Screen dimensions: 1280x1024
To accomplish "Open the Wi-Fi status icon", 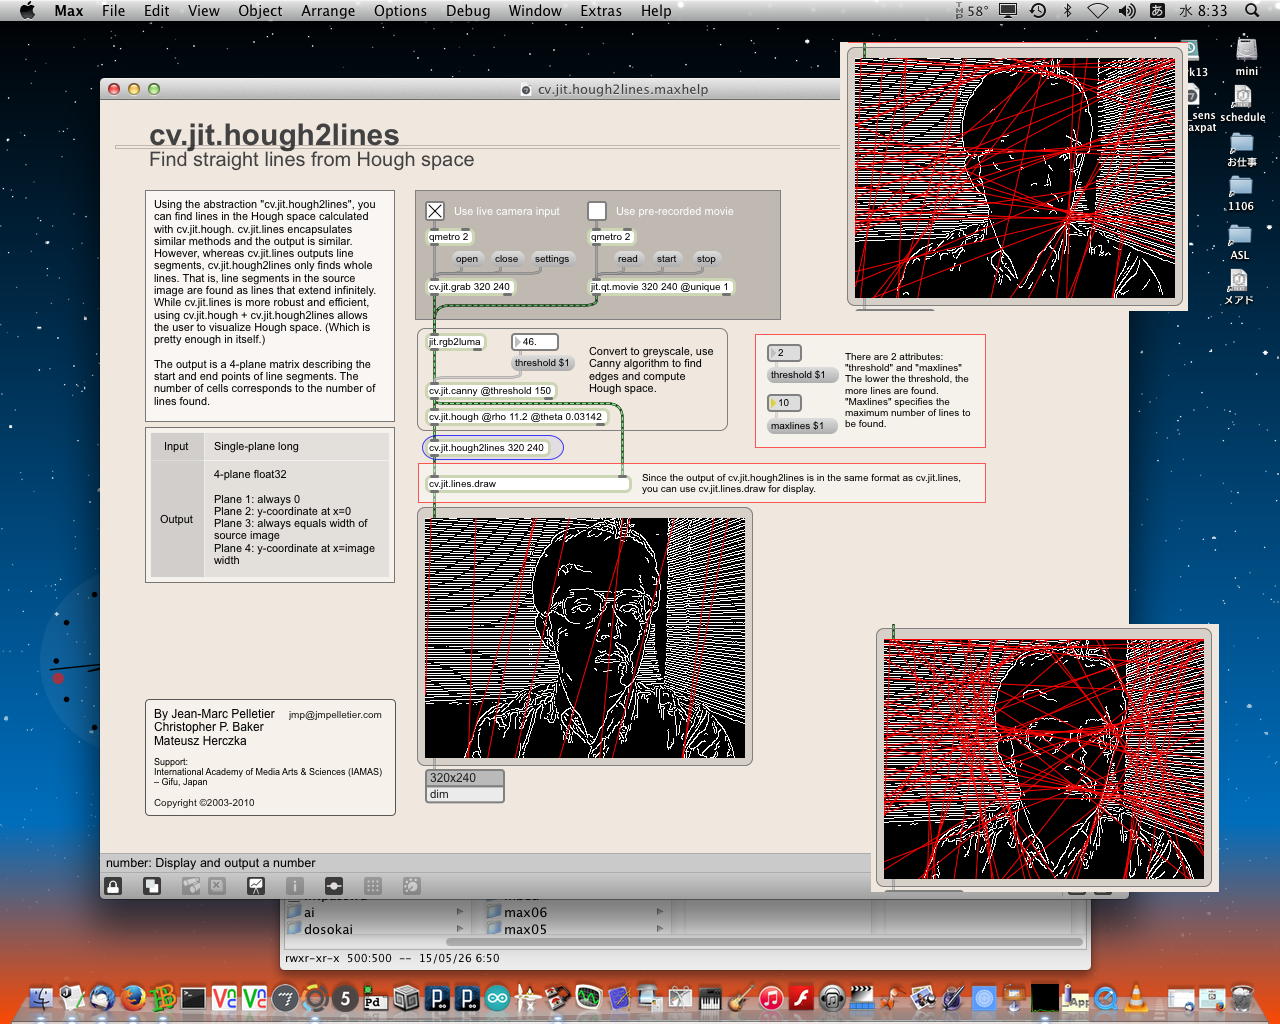I will point(1097,11).
